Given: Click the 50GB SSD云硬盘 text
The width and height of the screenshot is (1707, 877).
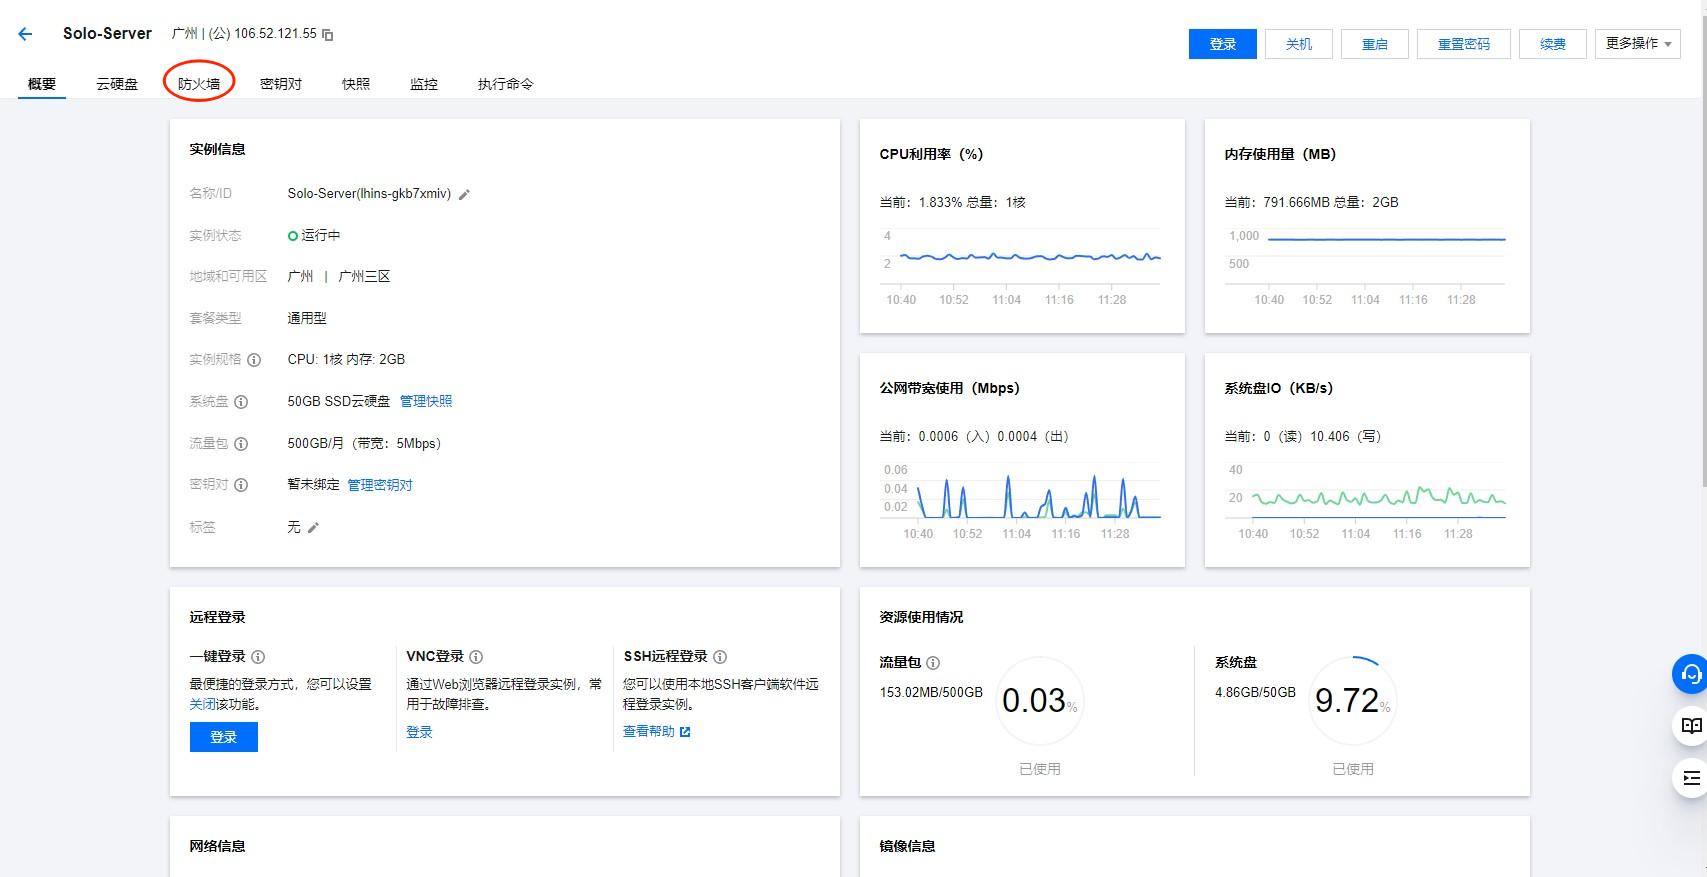Looking at the screenshot, I should (x=339, y=401).
